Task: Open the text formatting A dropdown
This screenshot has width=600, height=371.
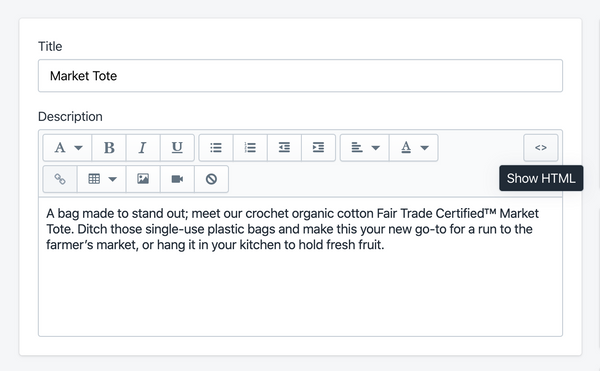Action: point(67,148)
